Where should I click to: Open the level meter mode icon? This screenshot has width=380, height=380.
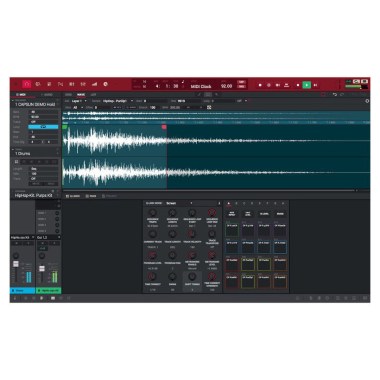(94, 84)
